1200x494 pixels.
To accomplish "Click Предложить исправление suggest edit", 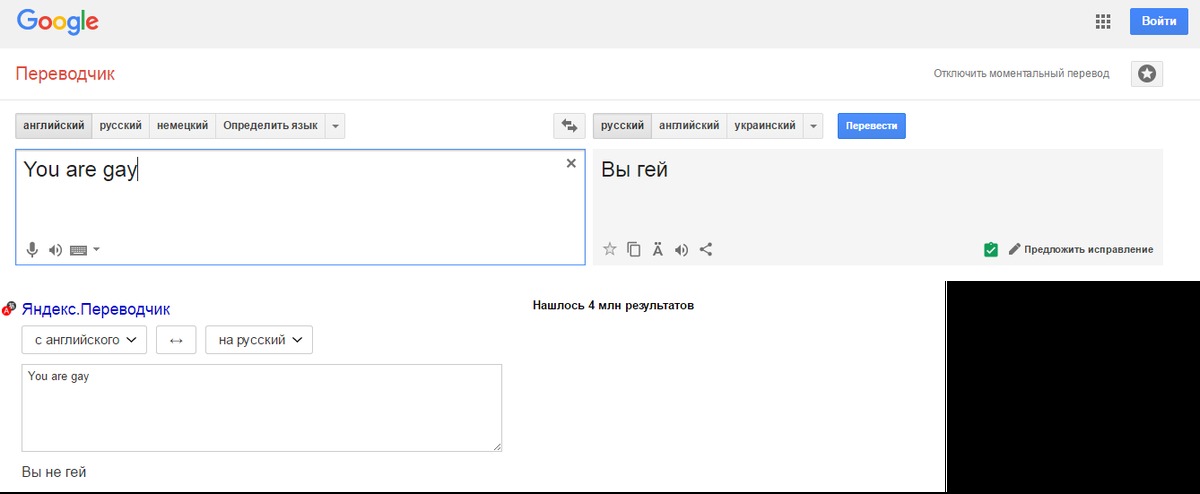I will click(1081, 249).
